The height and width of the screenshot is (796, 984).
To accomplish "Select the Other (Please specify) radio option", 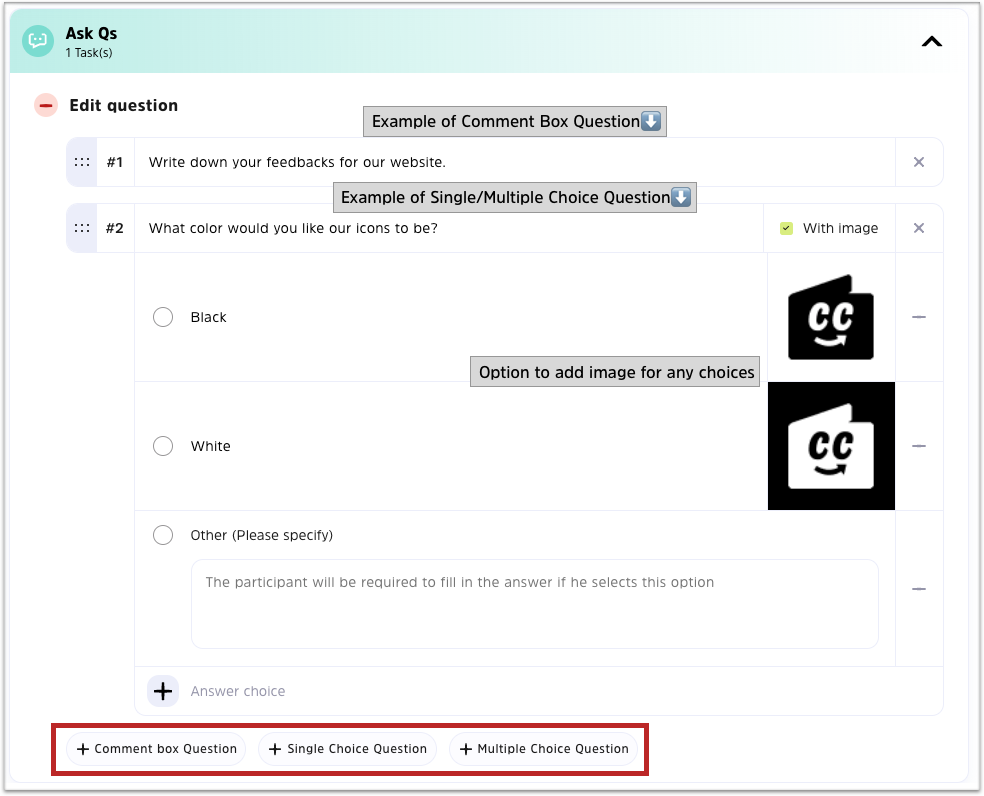I will pyautogui.click(x=163, y=535).
